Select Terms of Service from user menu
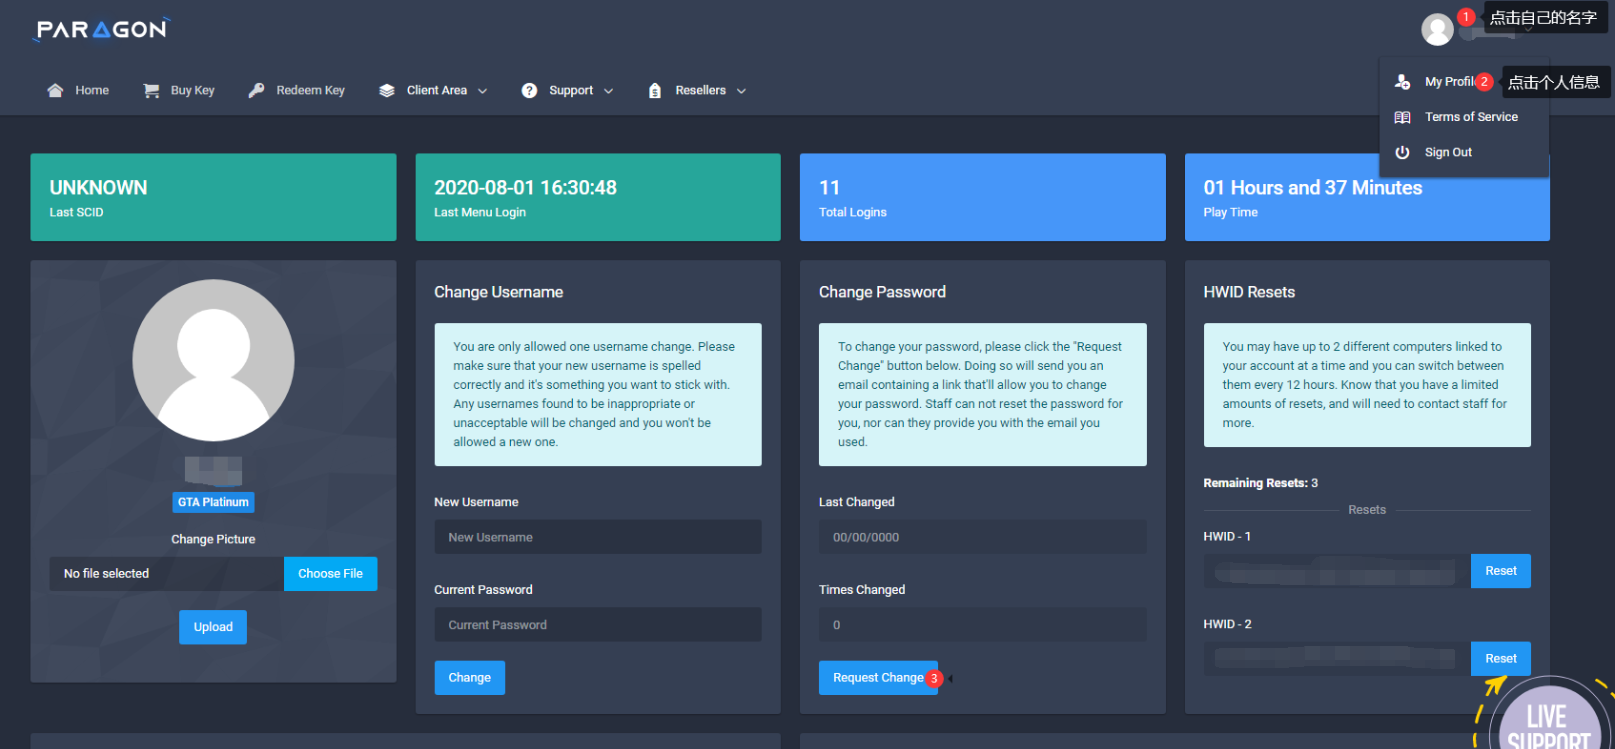 click(x=1464, y=117)
